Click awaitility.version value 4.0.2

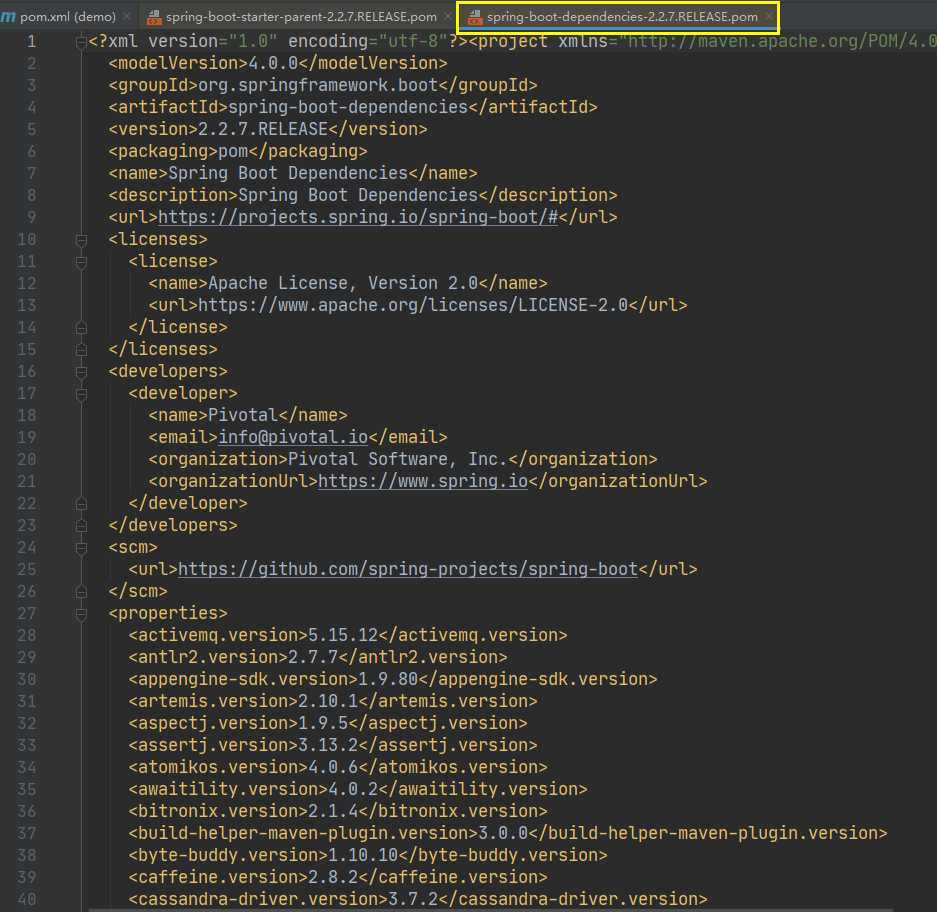(353, 789)
